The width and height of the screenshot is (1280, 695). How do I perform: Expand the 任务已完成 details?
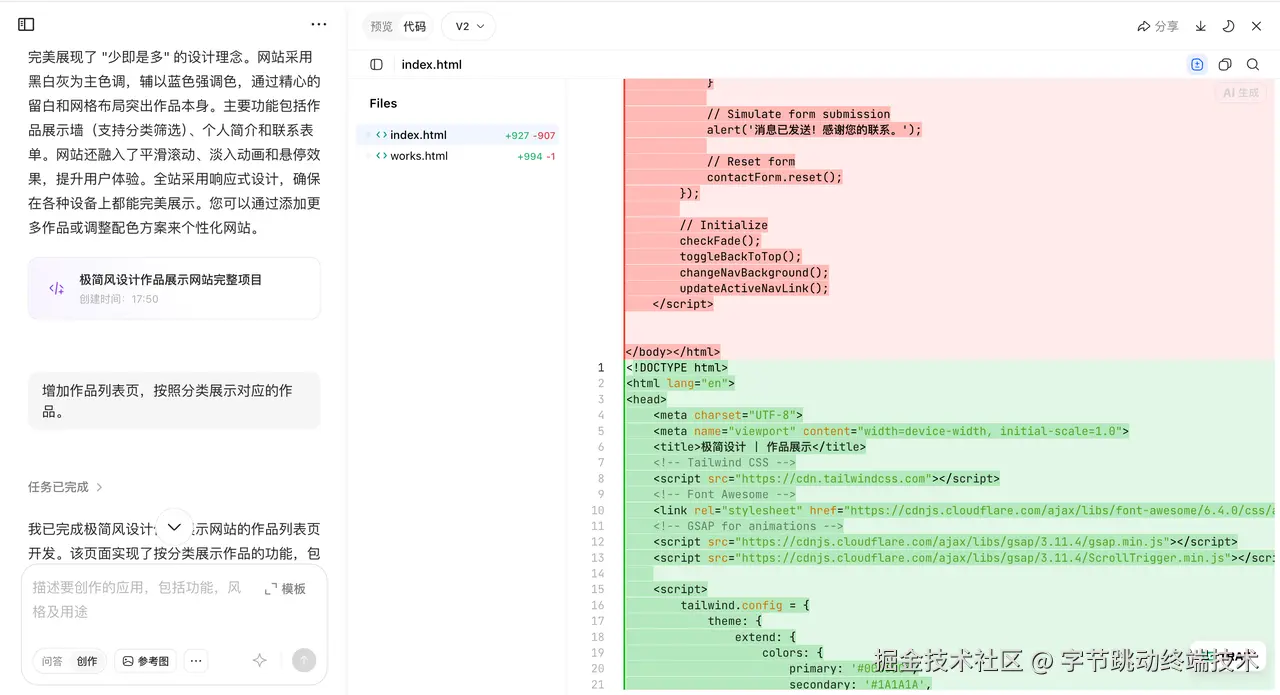tap(66, 487)
